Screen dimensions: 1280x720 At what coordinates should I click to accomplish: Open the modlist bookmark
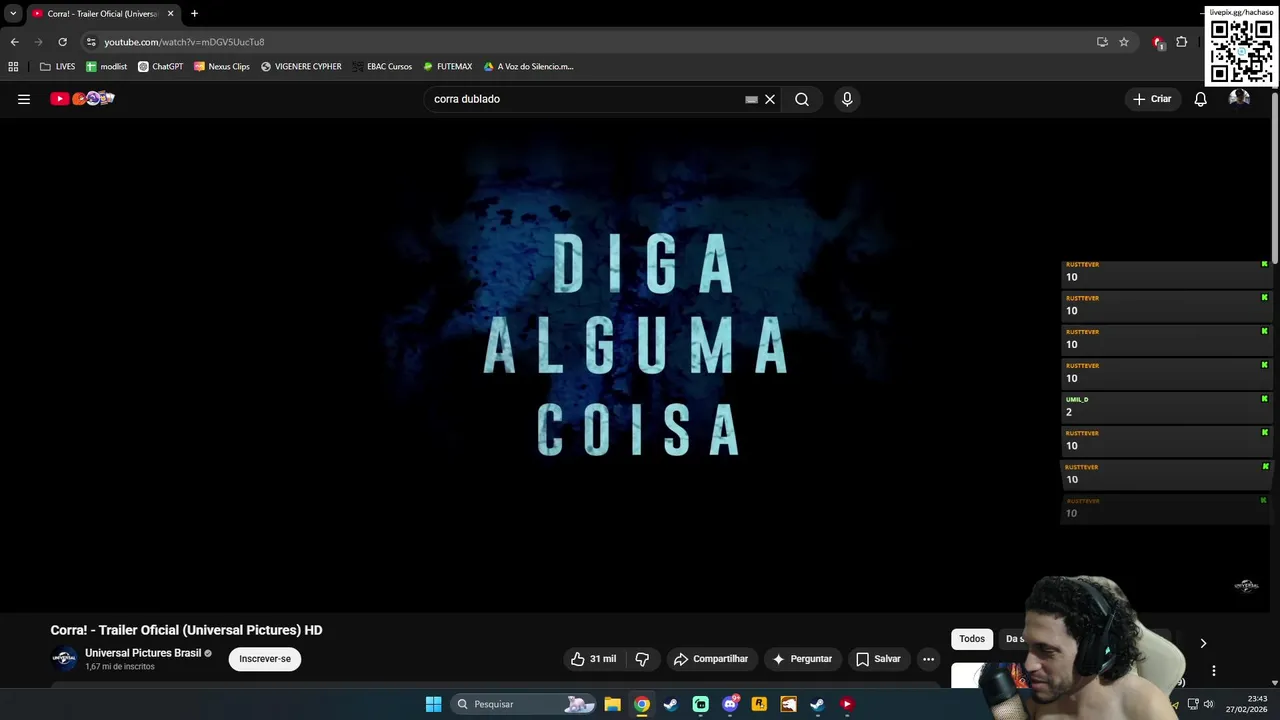(x=106, y=67)
